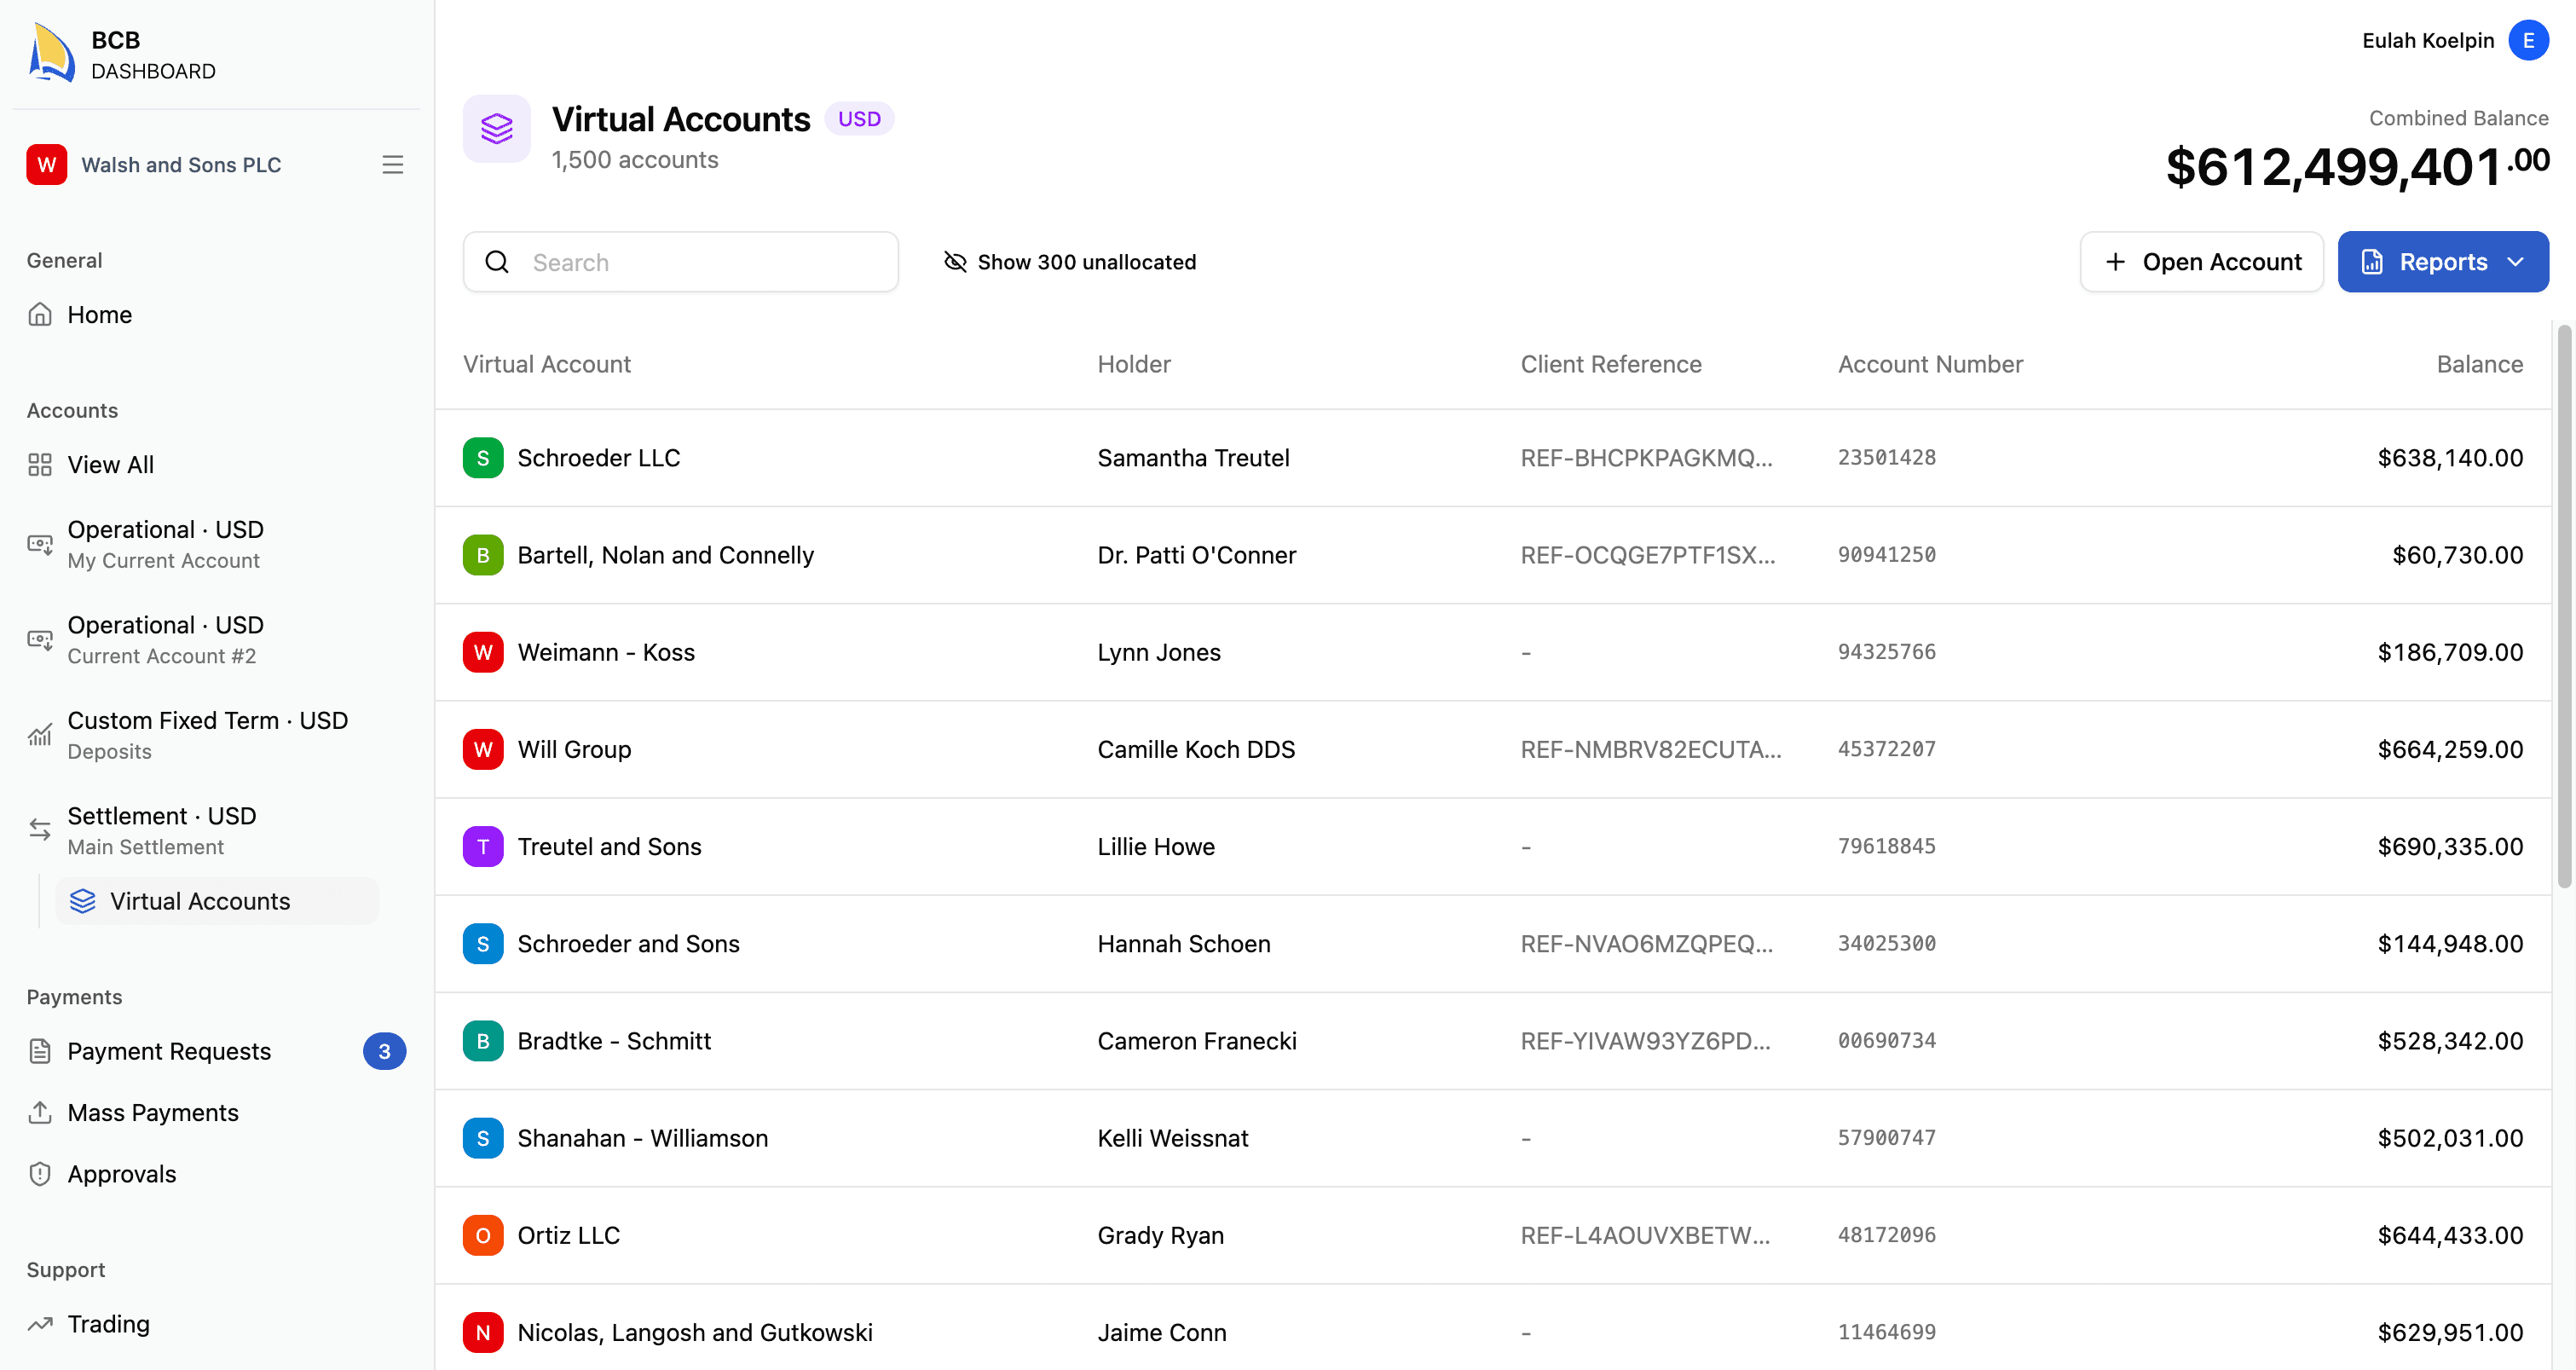
Task: Click the Home house icon
Action: point(40,315)
